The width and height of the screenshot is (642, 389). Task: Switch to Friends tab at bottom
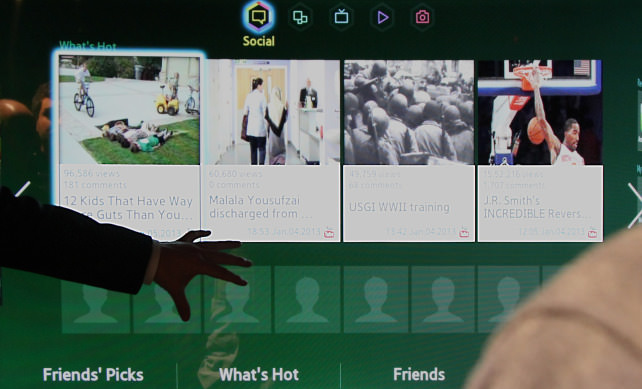[x=419, y=374]
